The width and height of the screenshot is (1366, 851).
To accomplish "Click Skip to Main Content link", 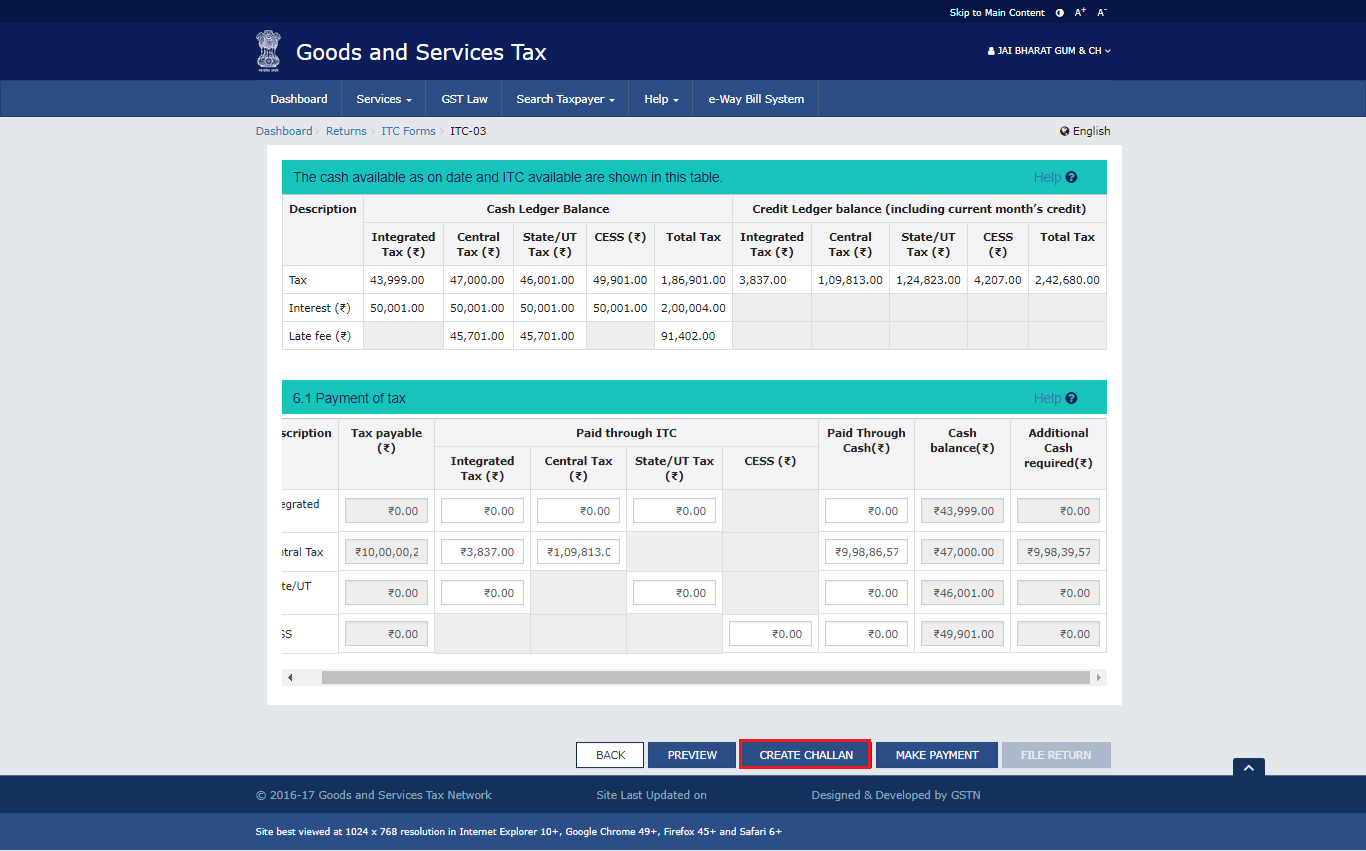I will pos(997,13).
